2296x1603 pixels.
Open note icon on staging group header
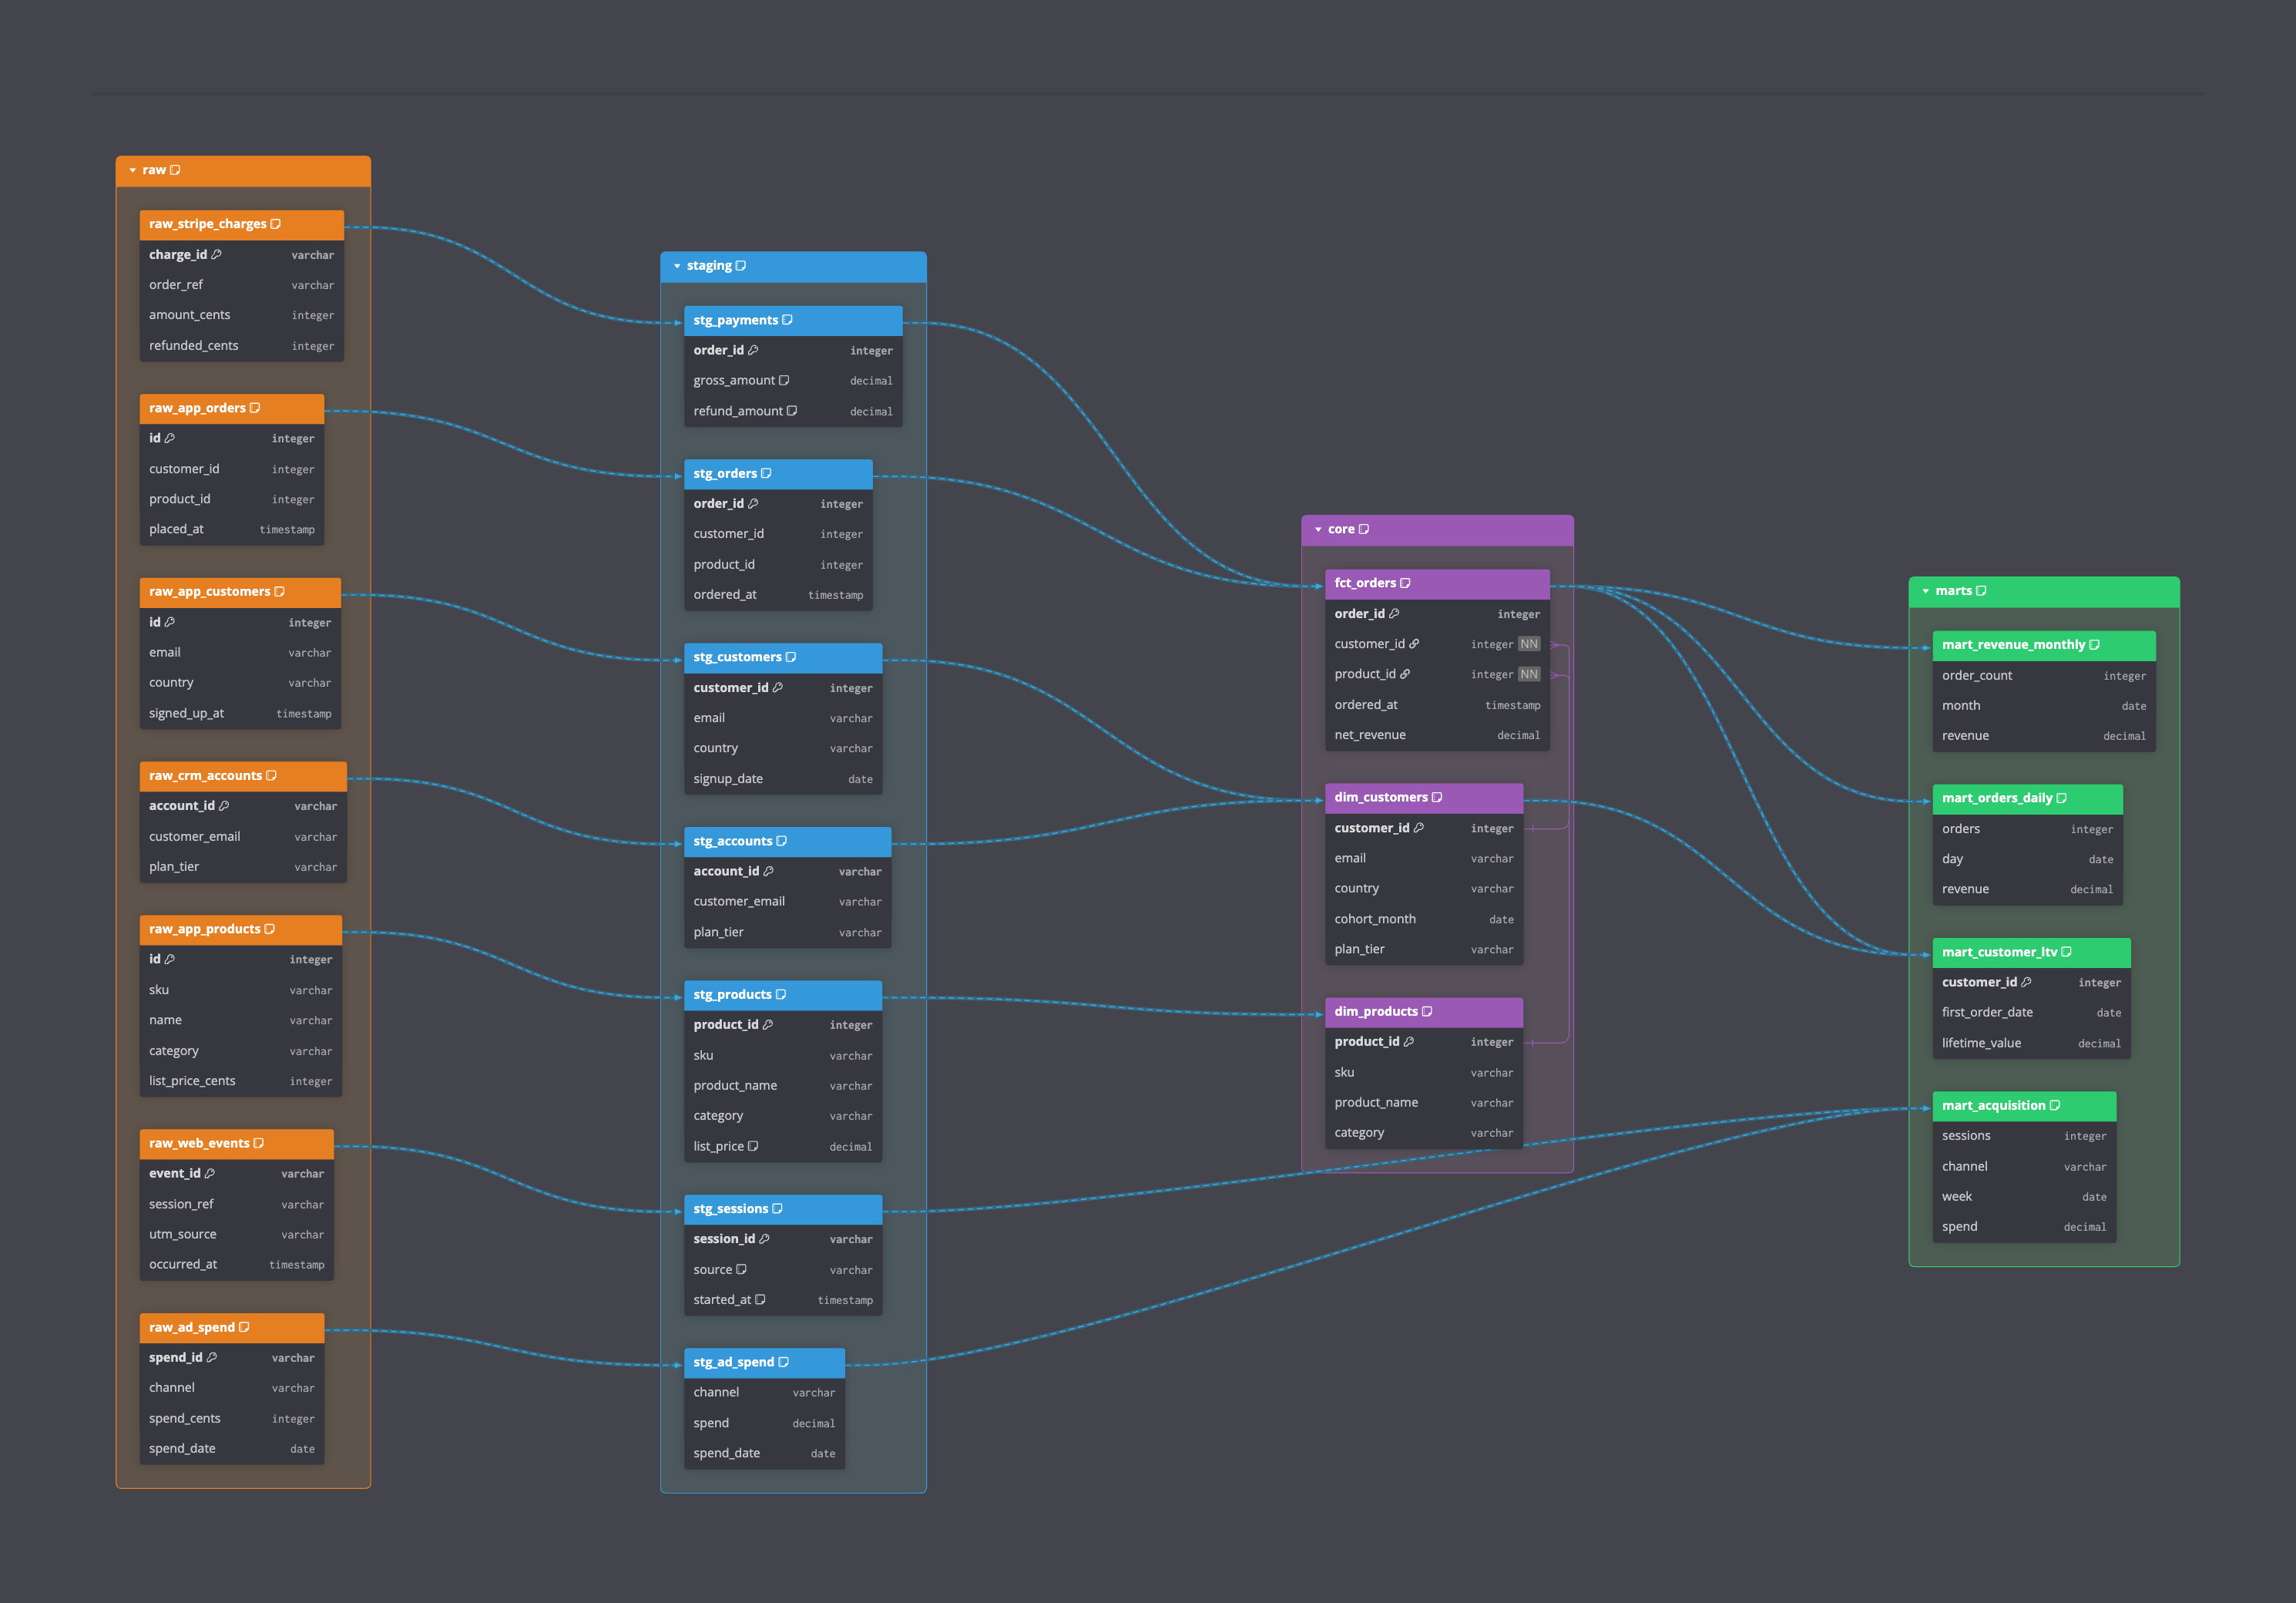pyautogui.click(x=740, y=266)
